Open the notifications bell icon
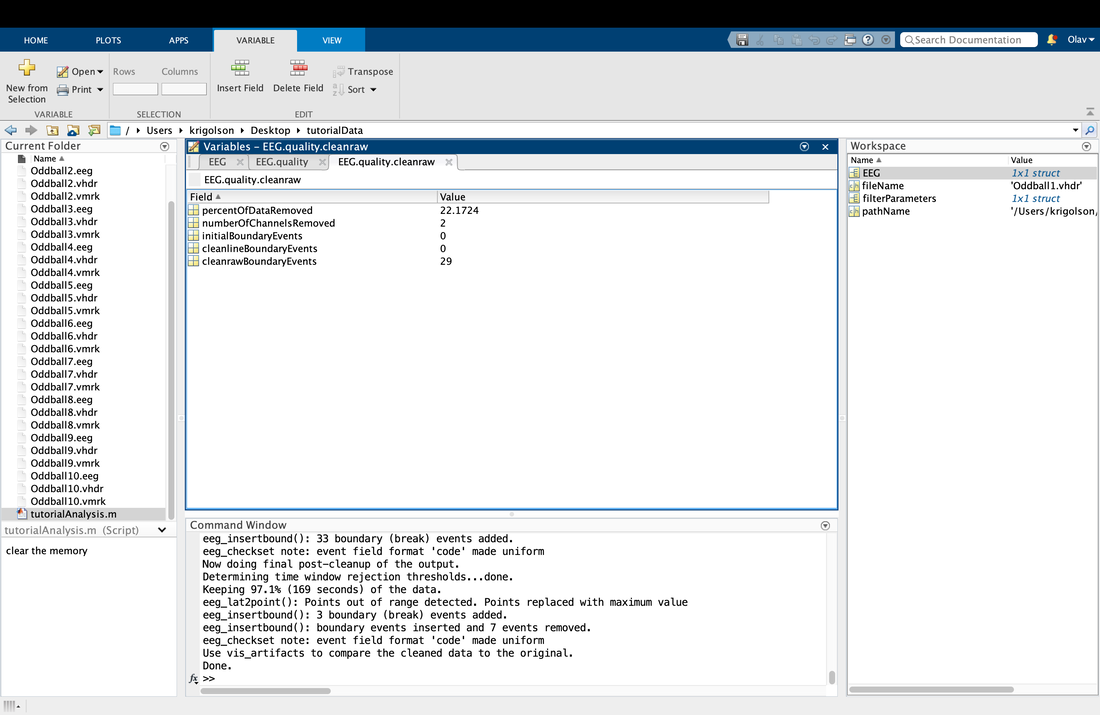1100x715 pixels. click(x=1052, y=40)
